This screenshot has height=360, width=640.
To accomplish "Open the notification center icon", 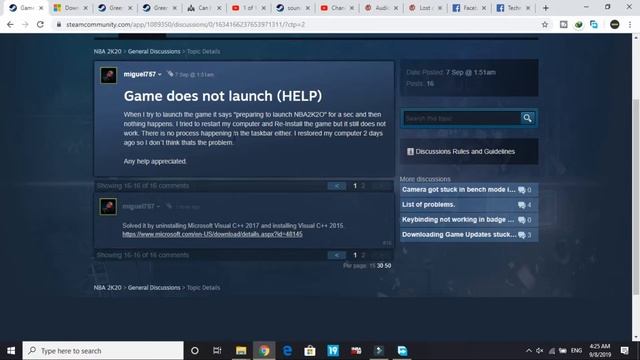I will point(624,351).
